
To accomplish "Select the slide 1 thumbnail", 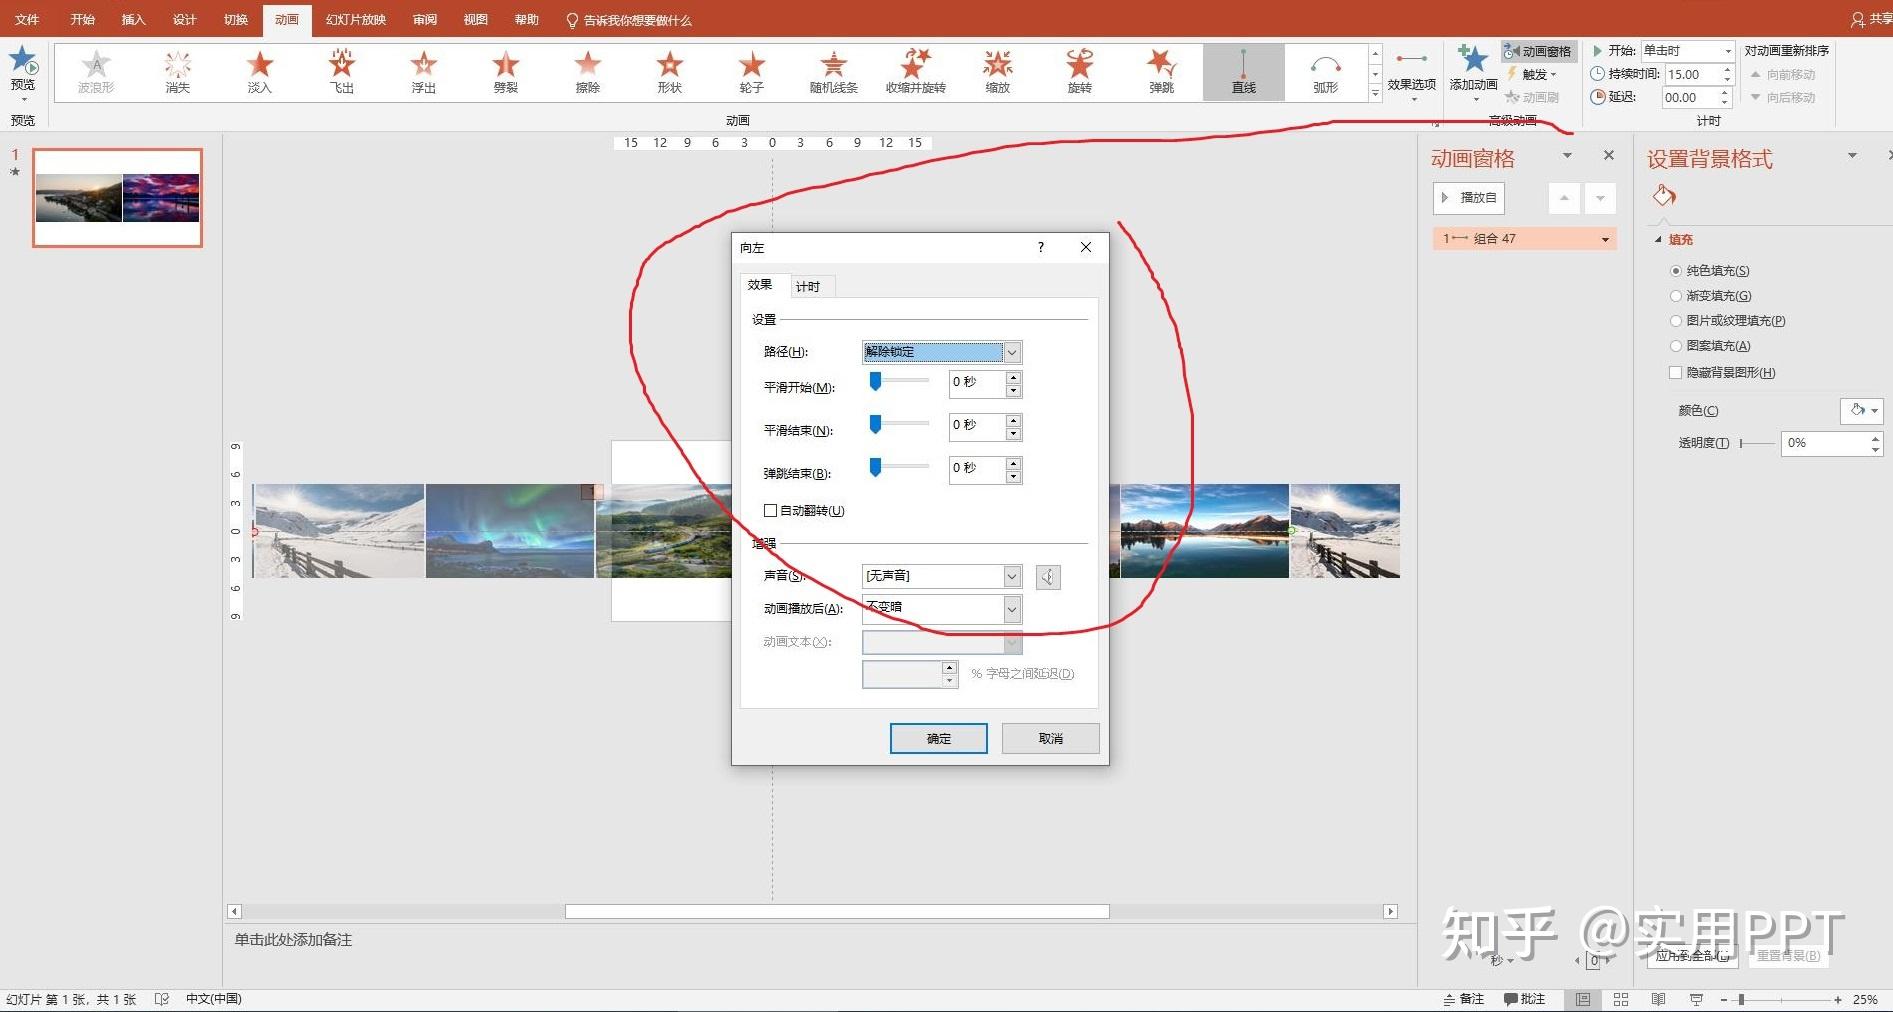I will (118, 197).
